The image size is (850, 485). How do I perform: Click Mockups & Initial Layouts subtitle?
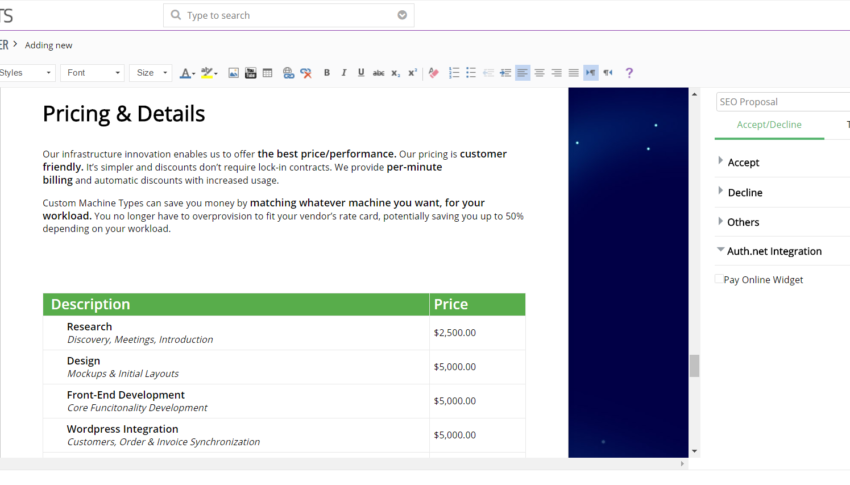(123, 374)
